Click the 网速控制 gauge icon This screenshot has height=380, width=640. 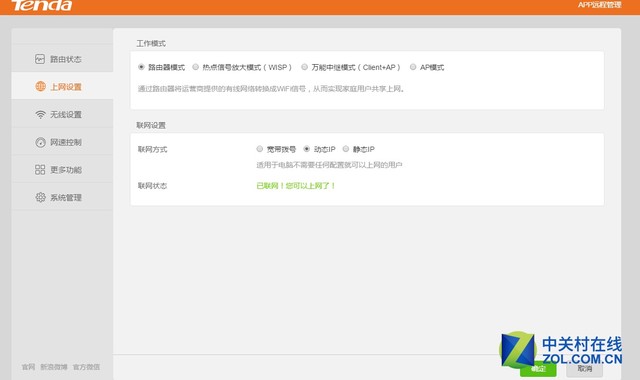(x=40, y=142)
